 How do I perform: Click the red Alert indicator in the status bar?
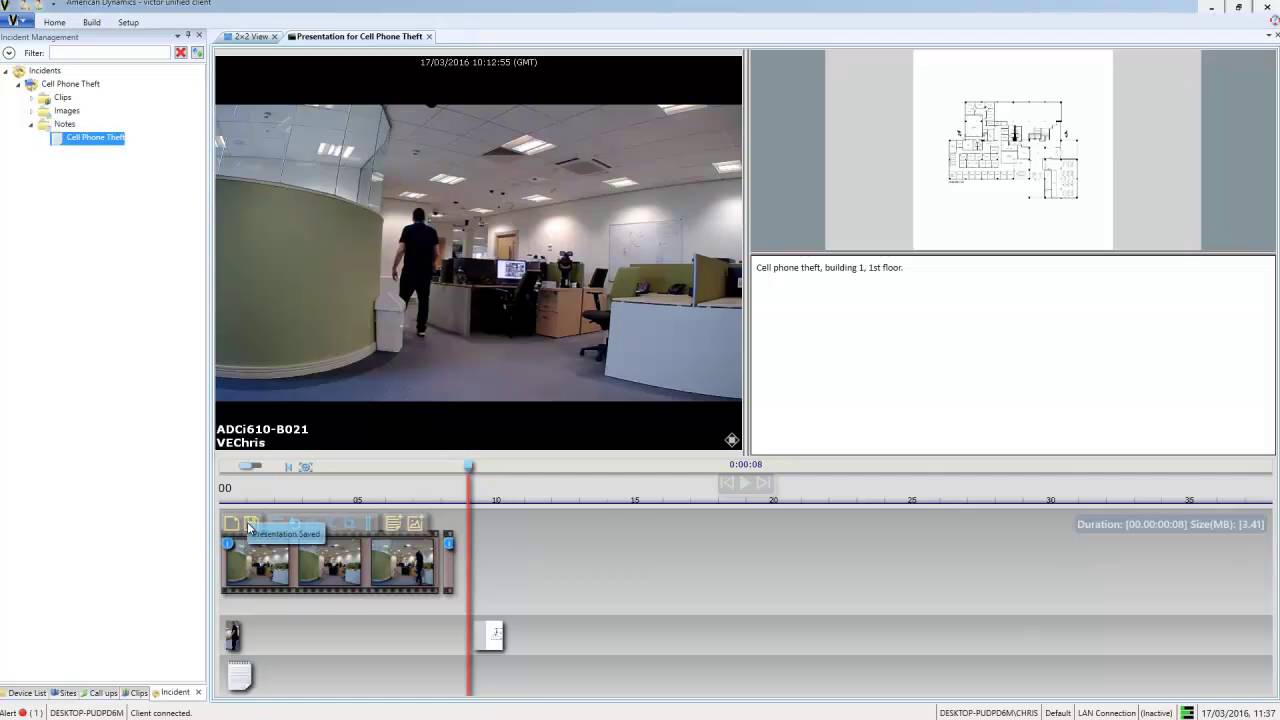[23, 713]
